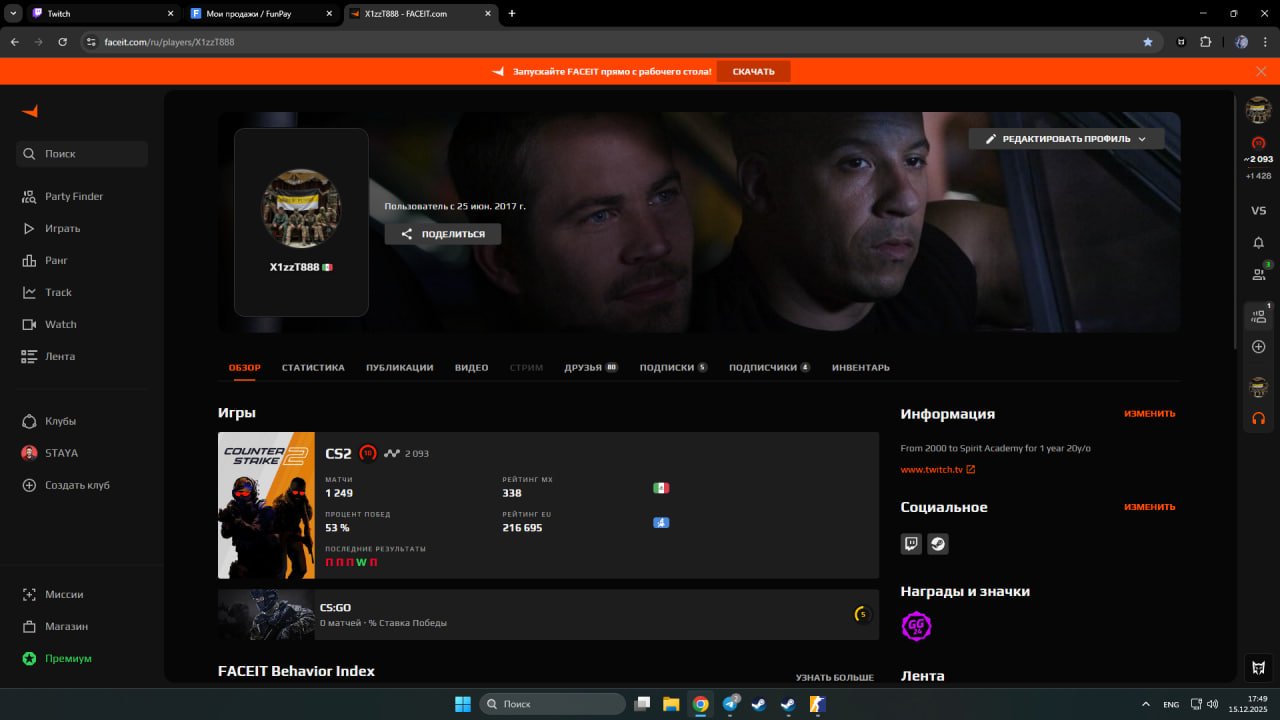
Task: Open the ИНВЕНТАРЬ tab
Action: pos(860,367)
